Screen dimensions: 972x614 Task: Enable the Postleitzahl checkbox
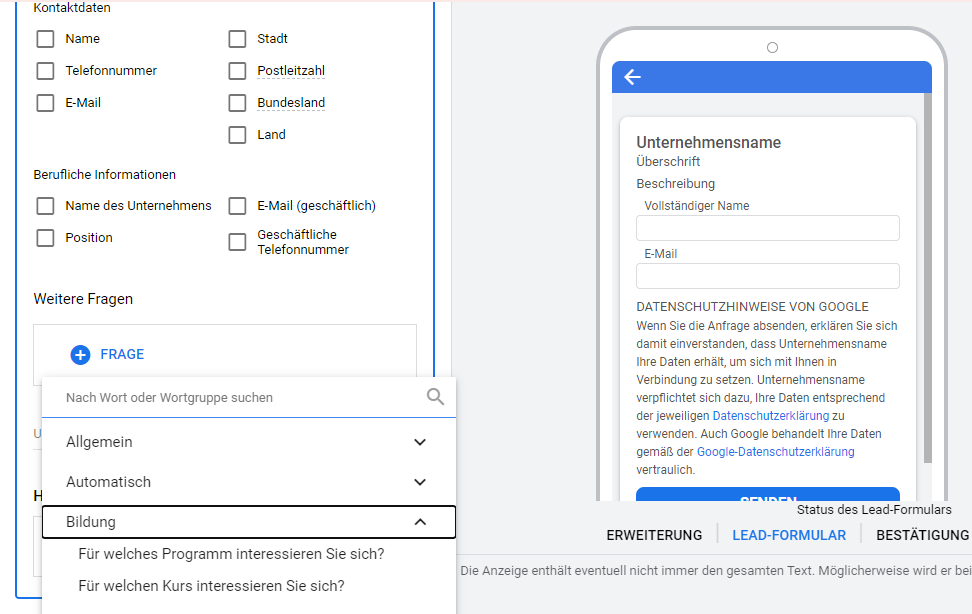tap(237, 70)
